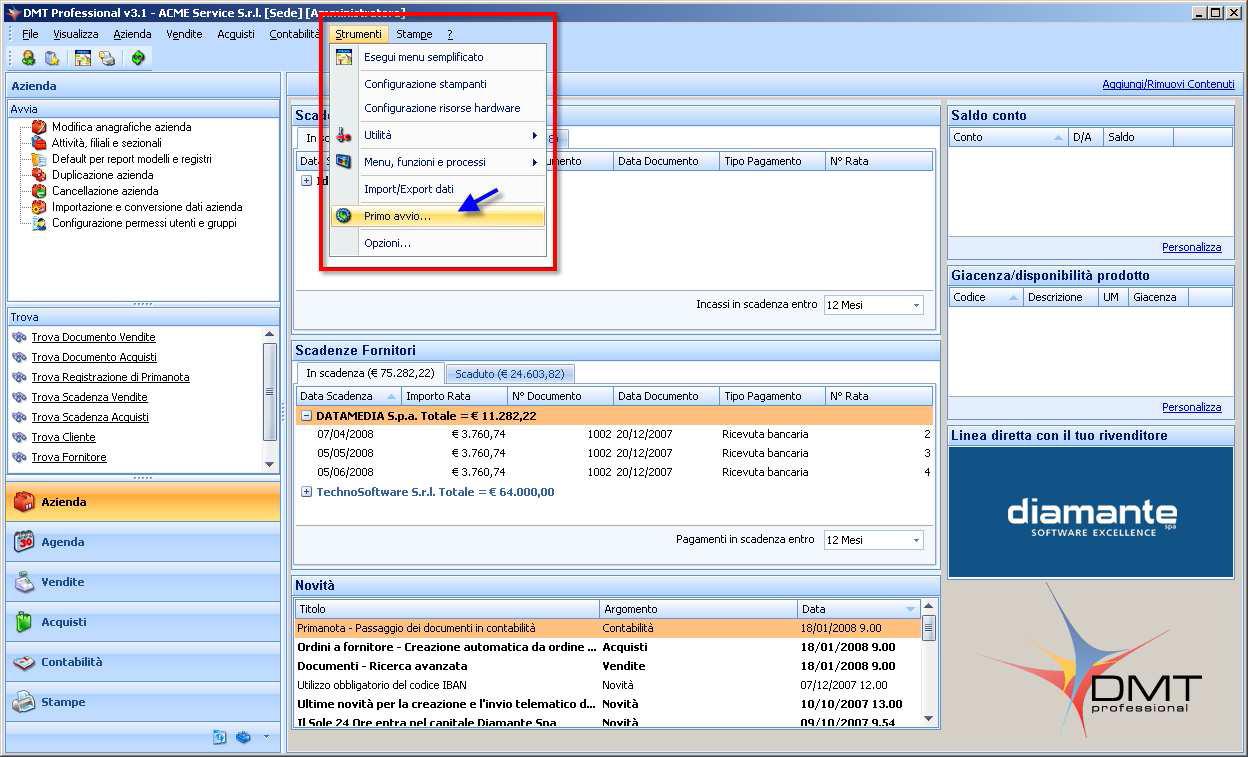Click the simplified menu window toolbar icon
1248x757 pixels.
[x=83, y=58]
